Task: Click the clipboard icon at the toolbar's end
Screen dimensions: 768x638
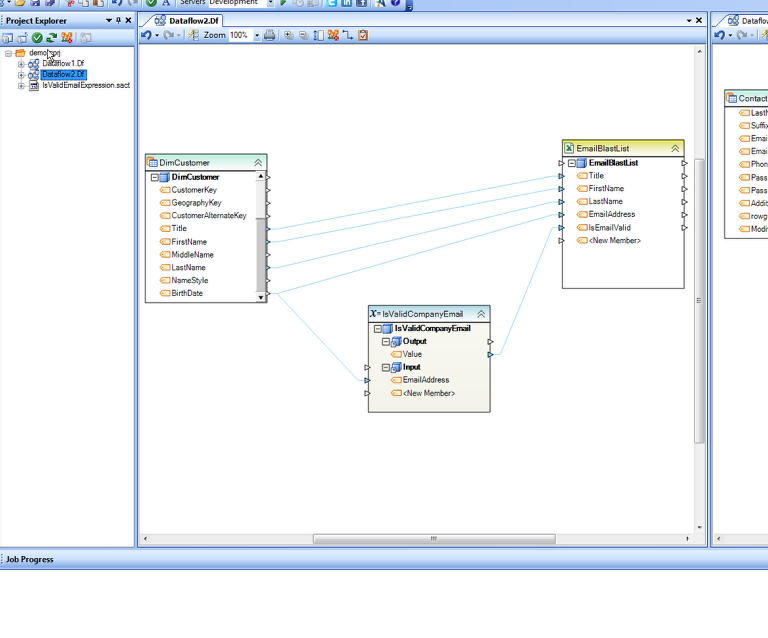Action: point(362,35)
